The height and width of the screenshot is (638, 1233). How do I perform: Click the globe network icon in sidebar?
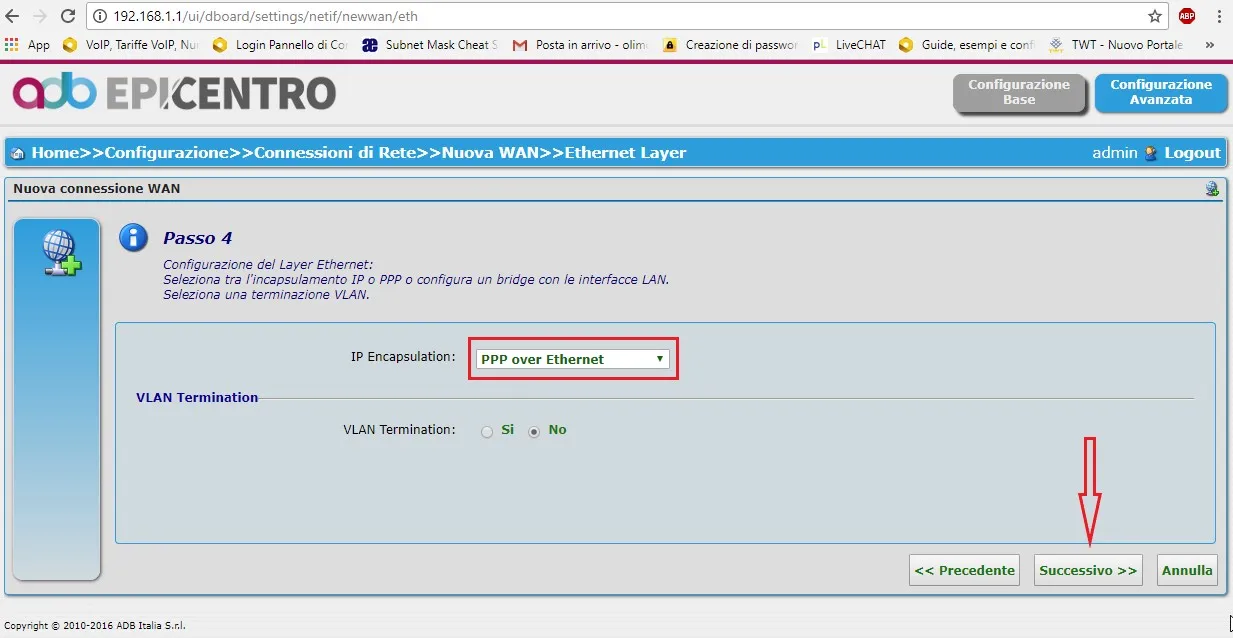point(61,252)
